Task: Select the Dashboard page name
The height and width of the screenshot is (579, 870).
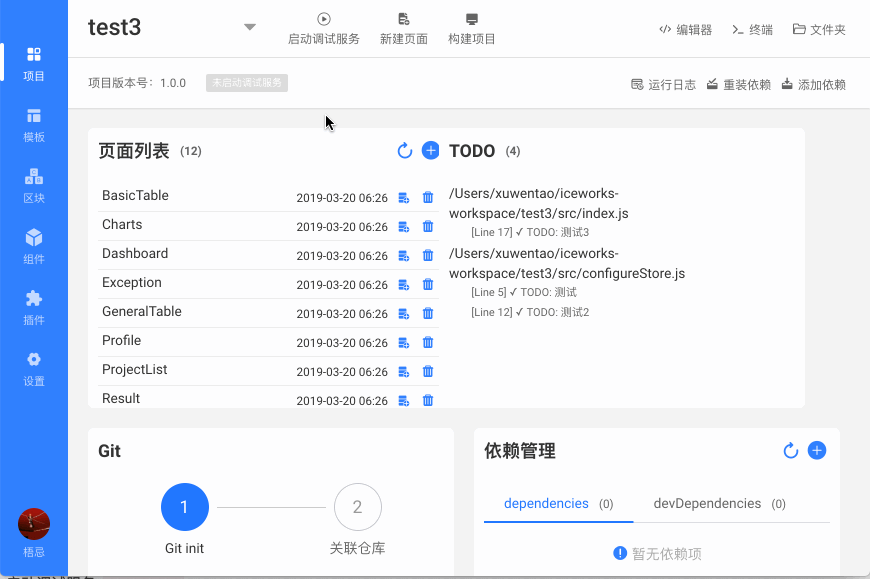Action: point(135,253)
